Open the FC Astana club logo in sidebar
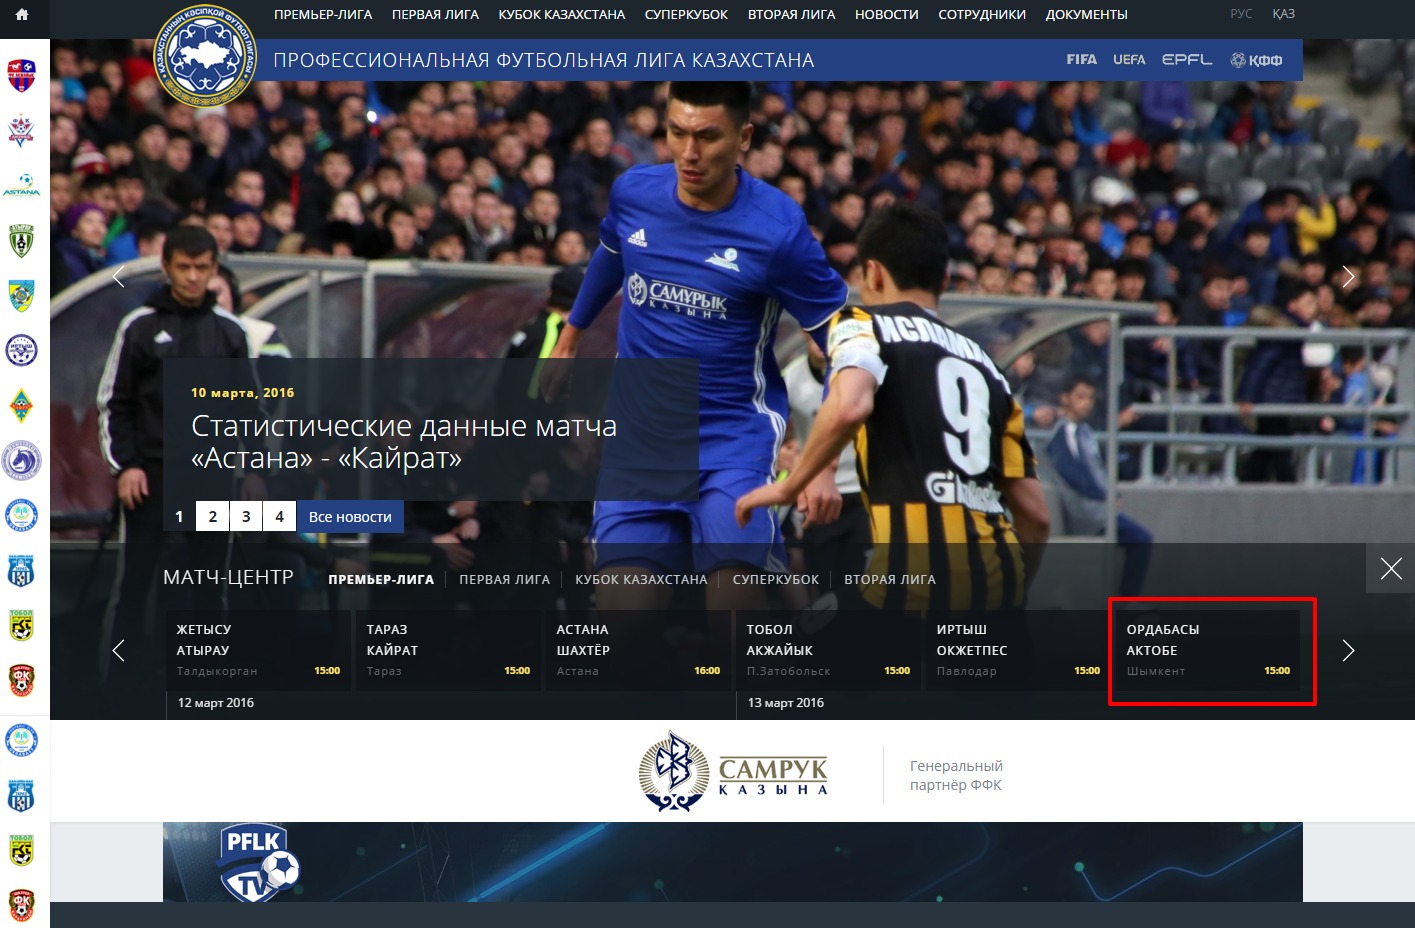The width and height of the screenshot is (1415, 928). point(21,184)
